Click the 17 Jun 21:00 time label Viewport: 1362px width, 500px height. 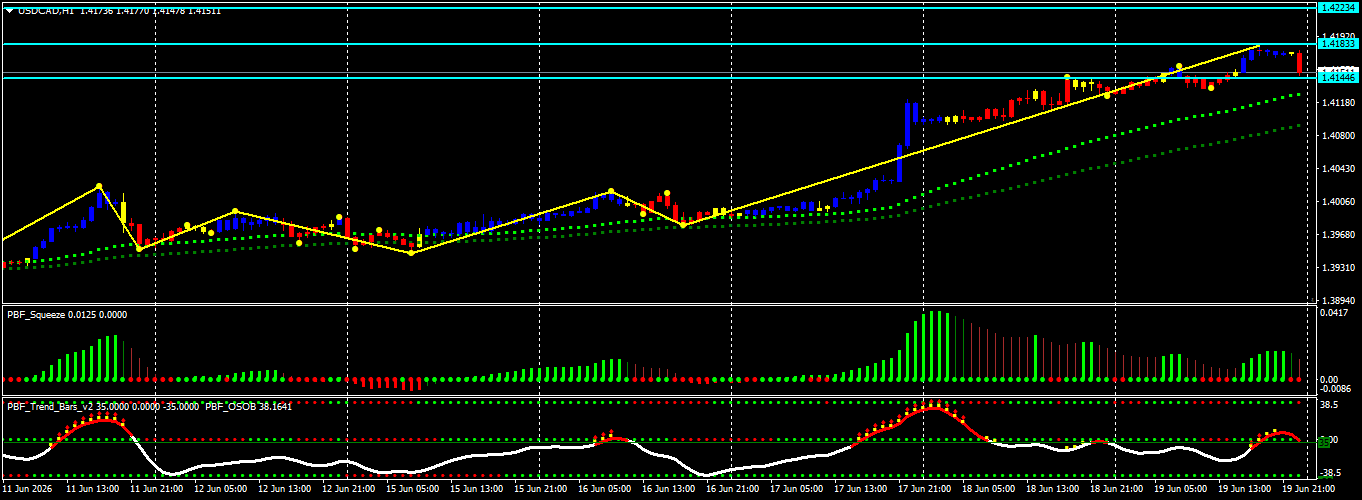925,490
